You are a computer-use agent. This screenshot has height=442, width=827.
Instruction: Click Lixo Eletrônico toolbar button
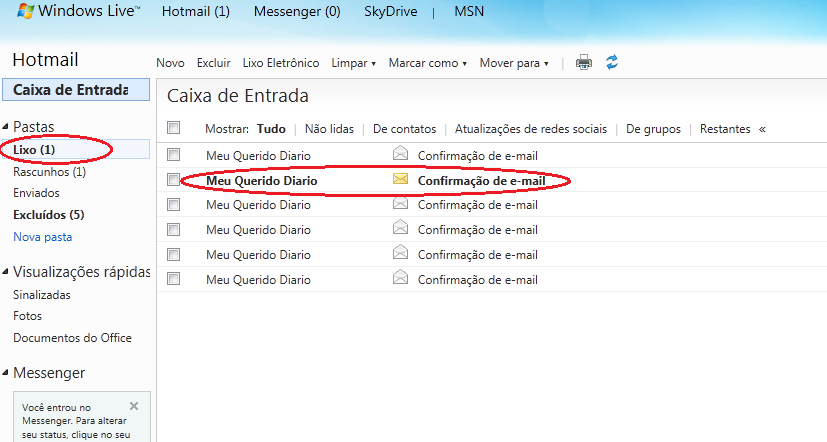coord(281,63)
